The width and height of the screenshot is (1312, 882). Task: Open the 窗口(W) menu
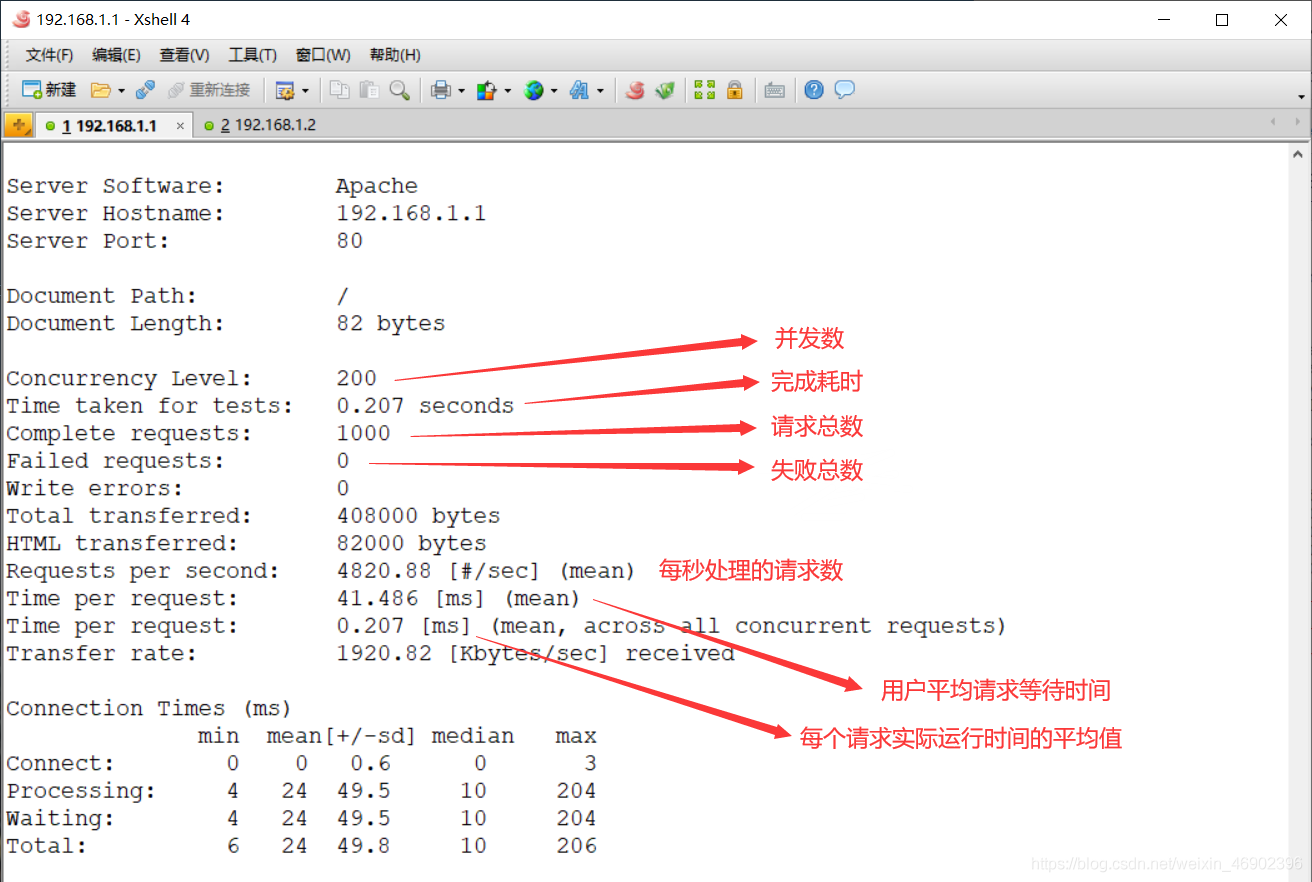click(x=323, y=55)
